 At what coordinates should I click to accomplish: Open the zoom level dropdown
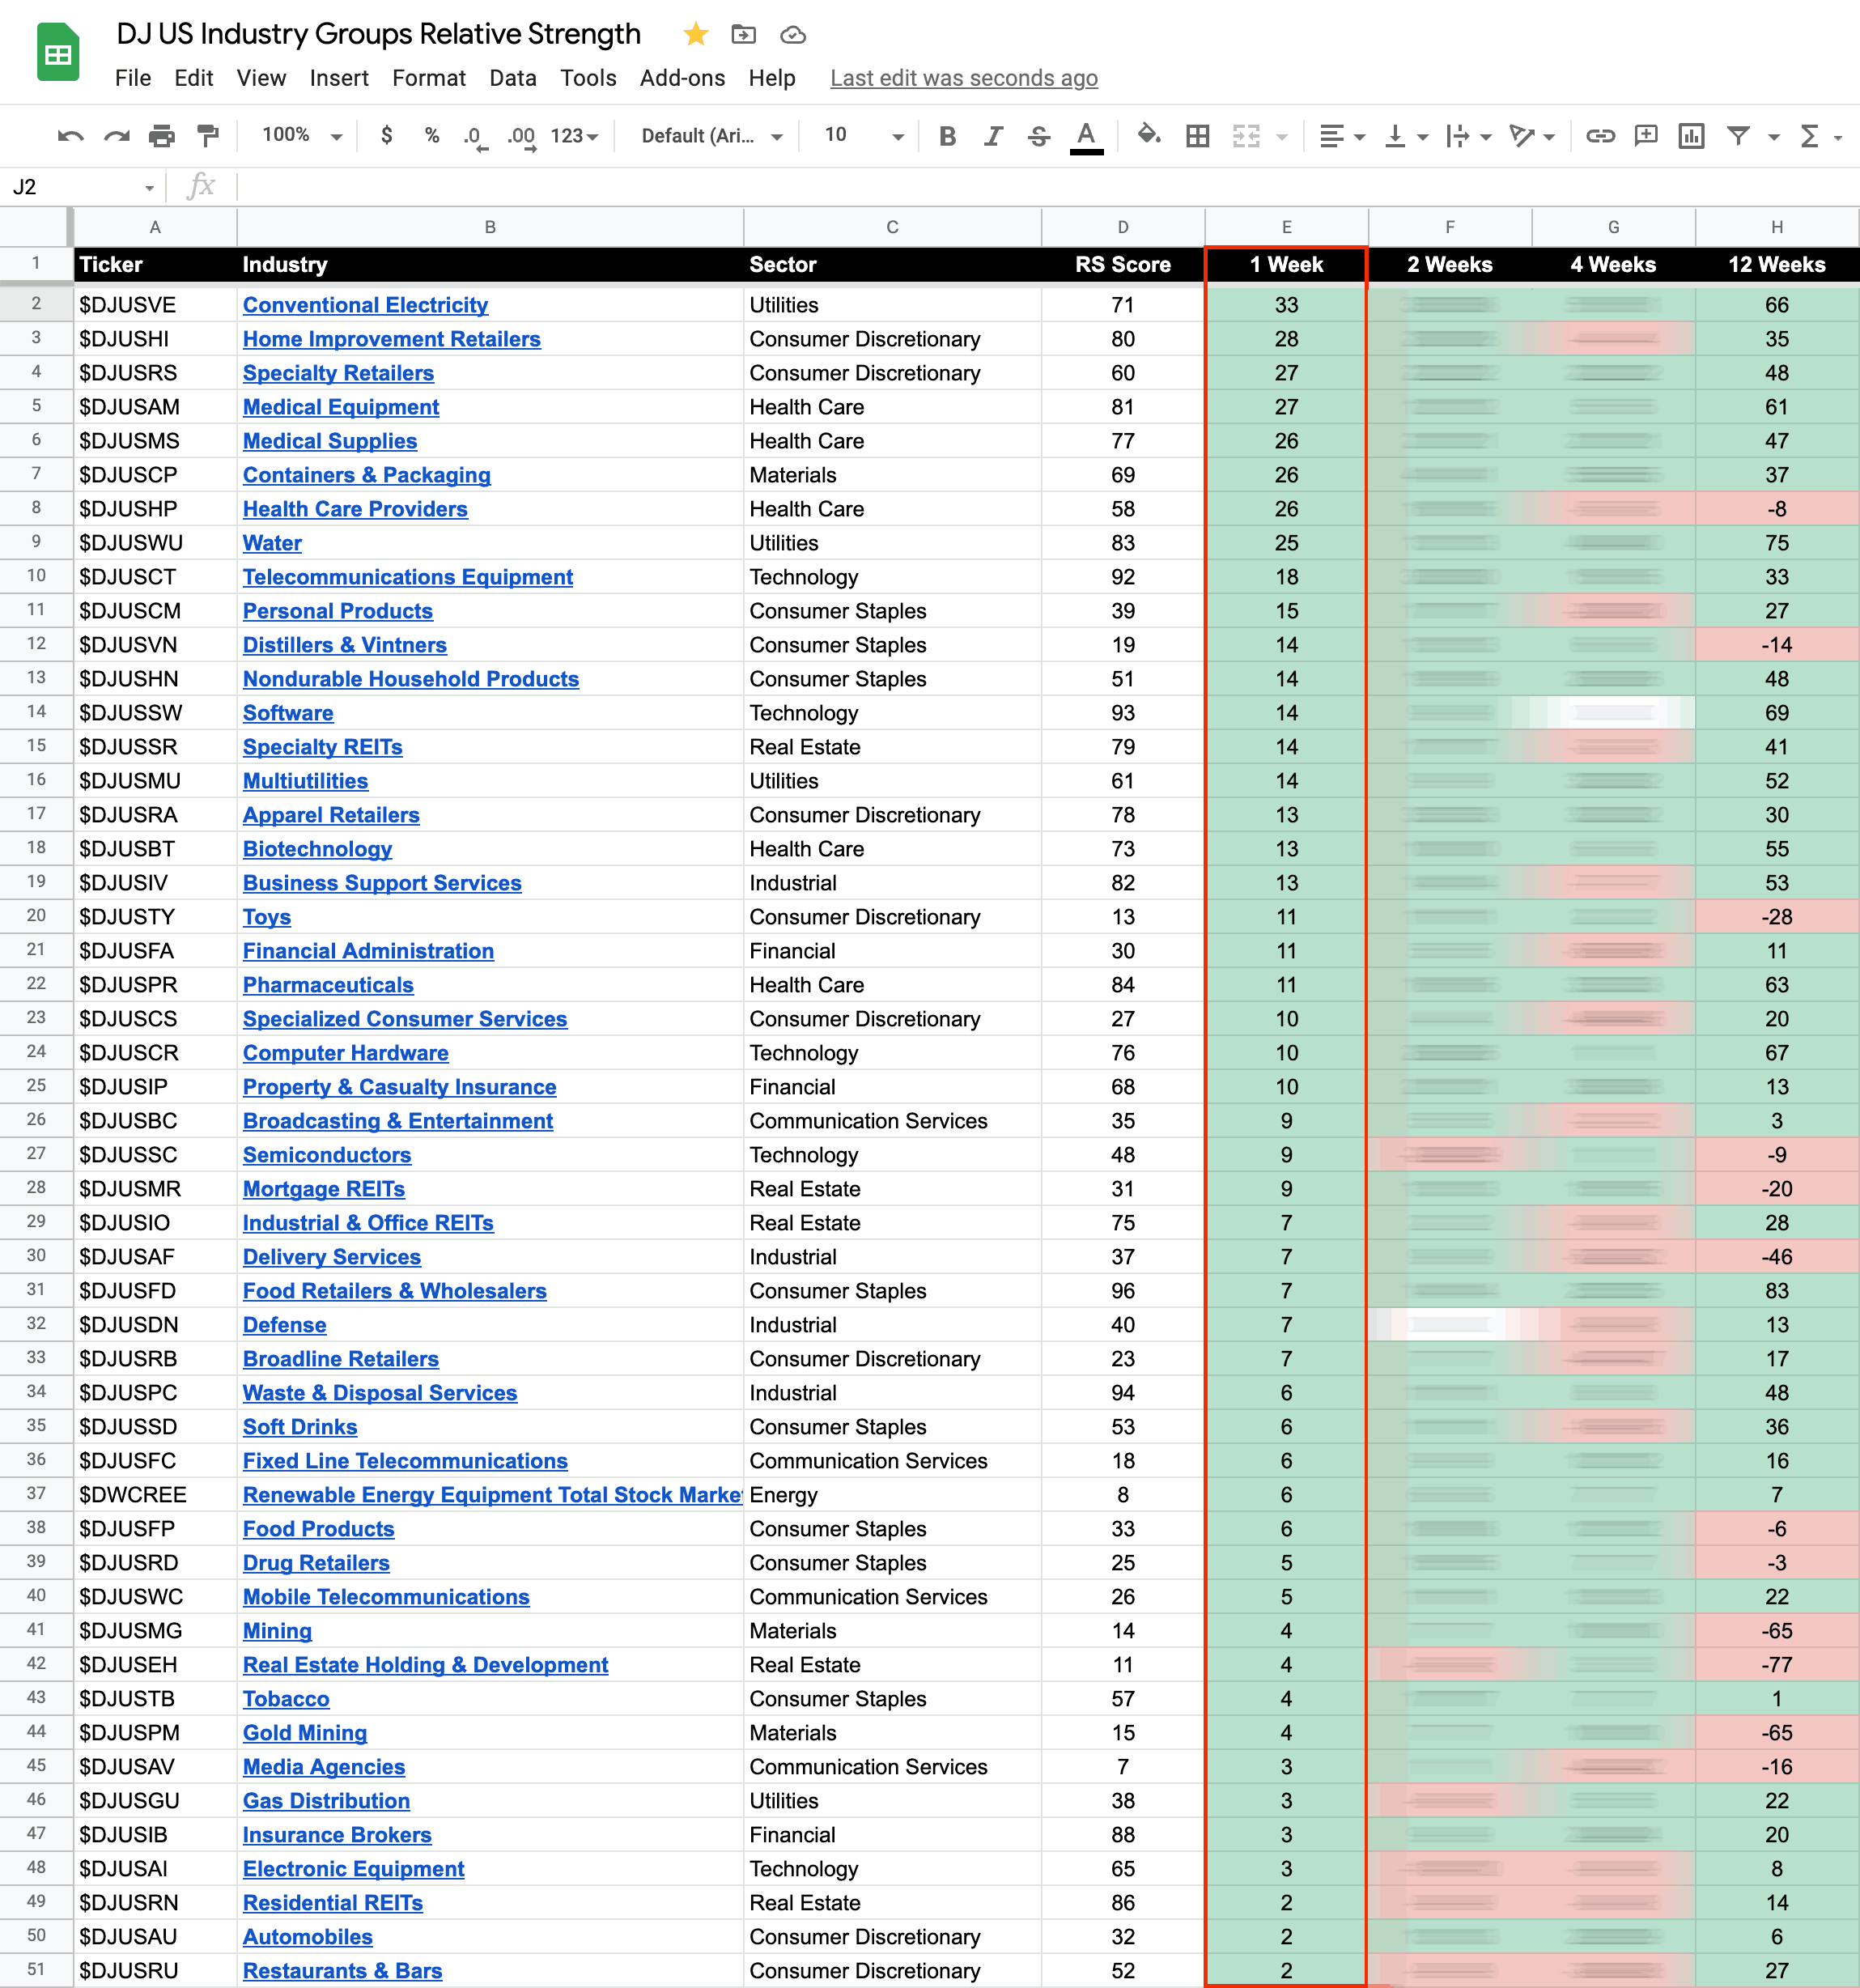pos(302,135)
